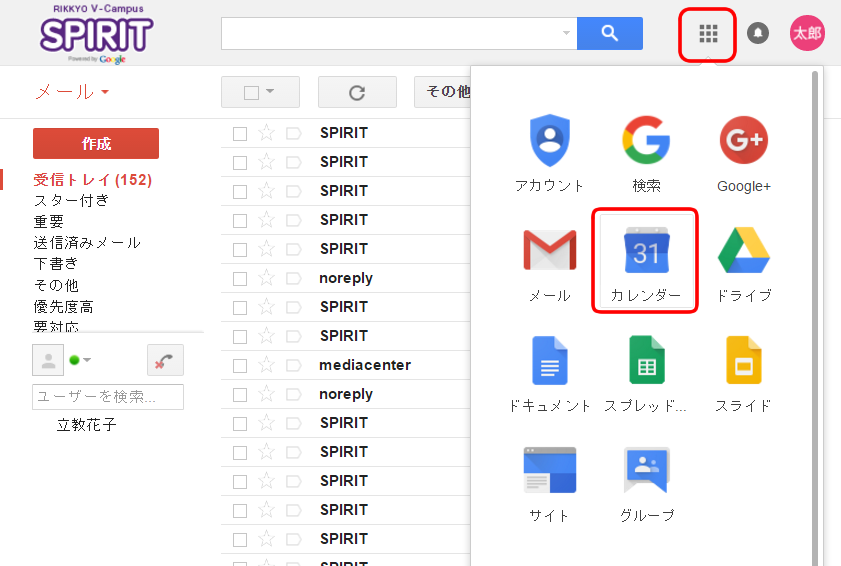Image resolution: width=841 pixels, height=566 pixels.
Task: Open 下書き folder
Action: pyautogui.click(x=56, y=264)
